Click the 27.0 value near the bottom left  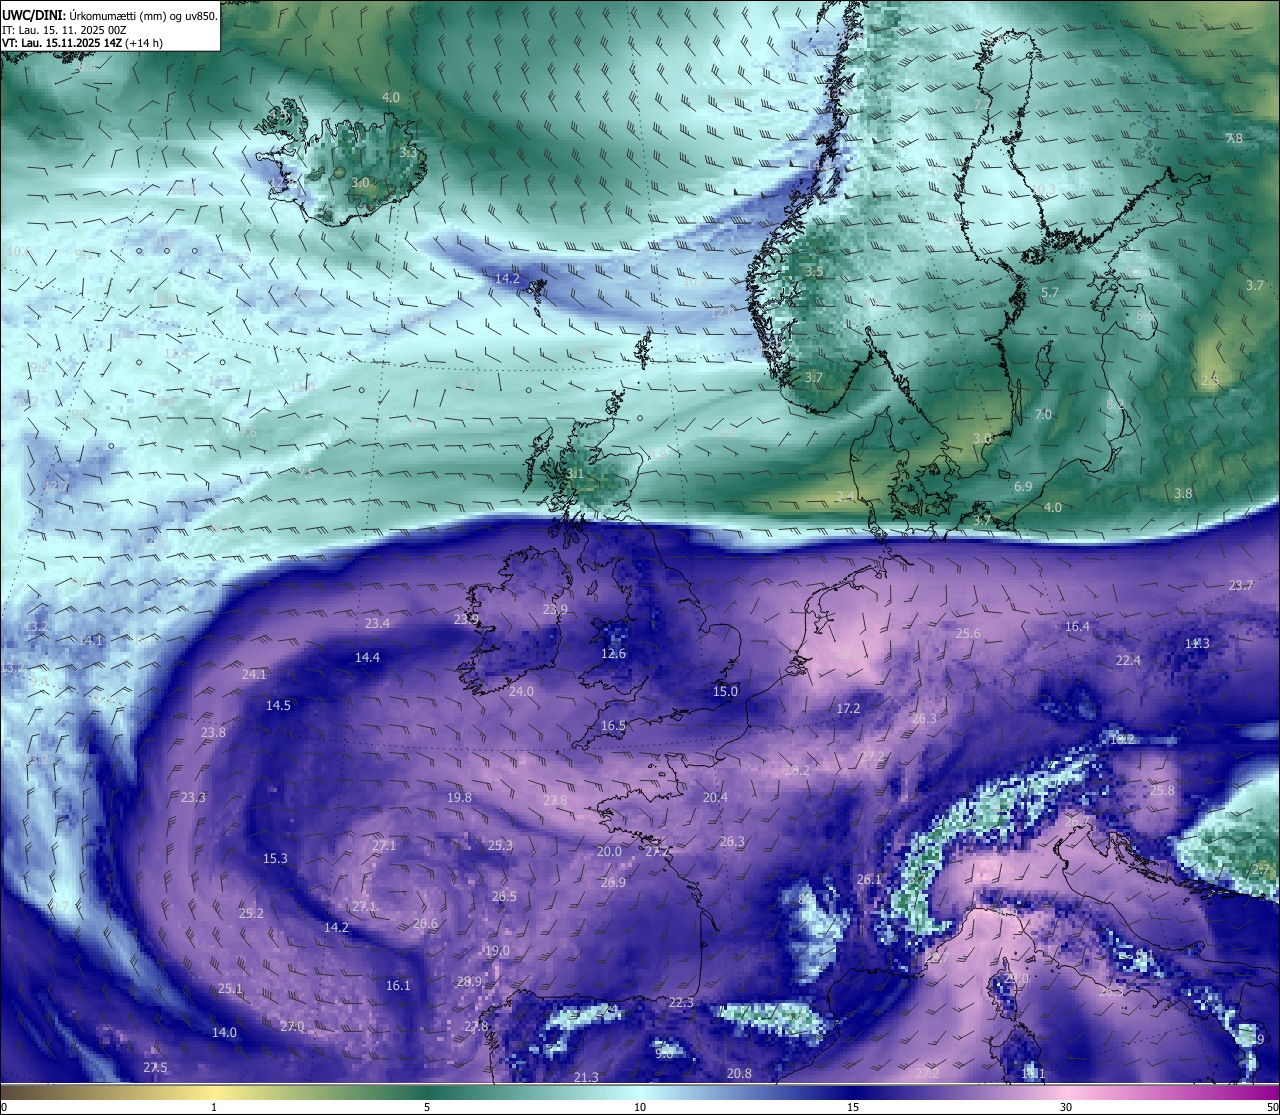tap(292, 1026)
